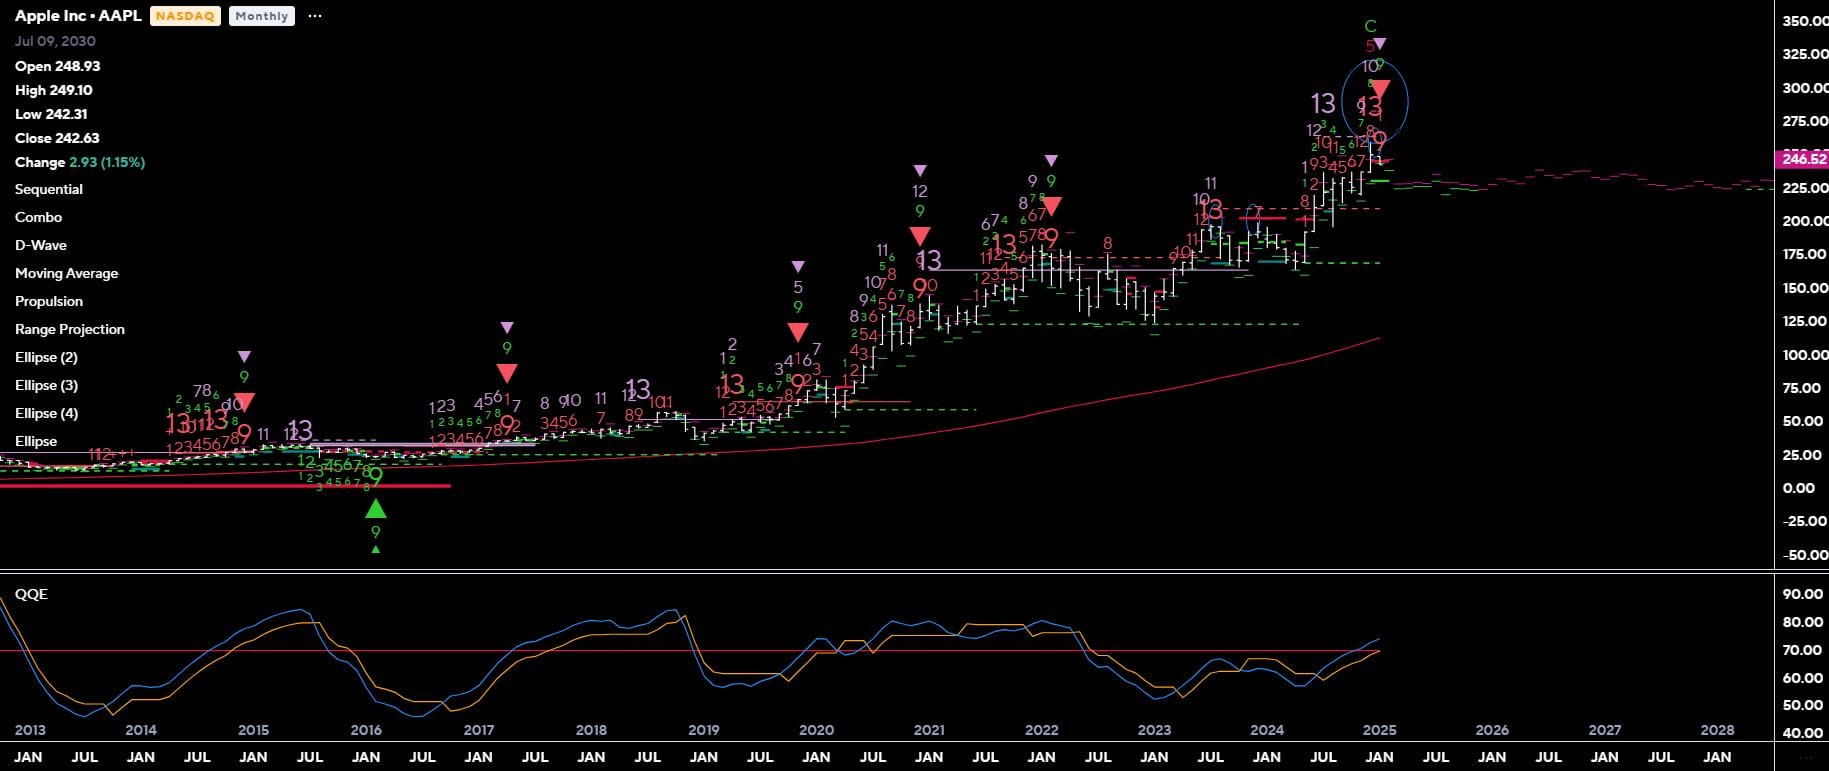Viewport: 1829px width, 771px height.
Task: Open the Monthly timeframe selector
Action: click(x=262, y=16)
